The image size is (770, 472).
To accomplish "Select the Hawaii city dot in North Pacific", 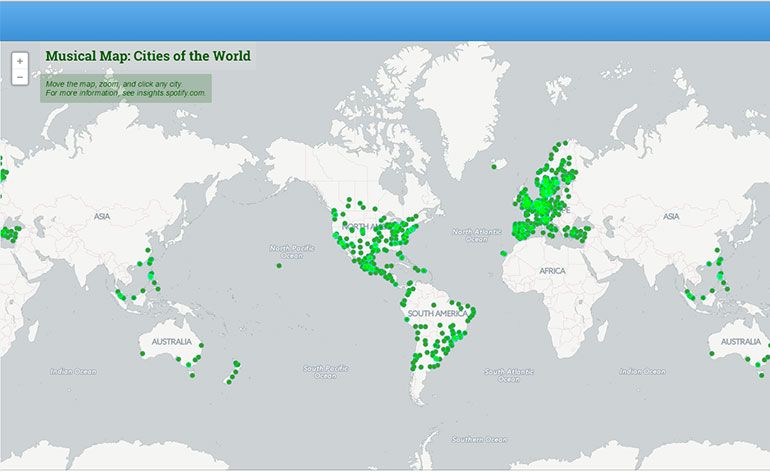I will point(278,265).
